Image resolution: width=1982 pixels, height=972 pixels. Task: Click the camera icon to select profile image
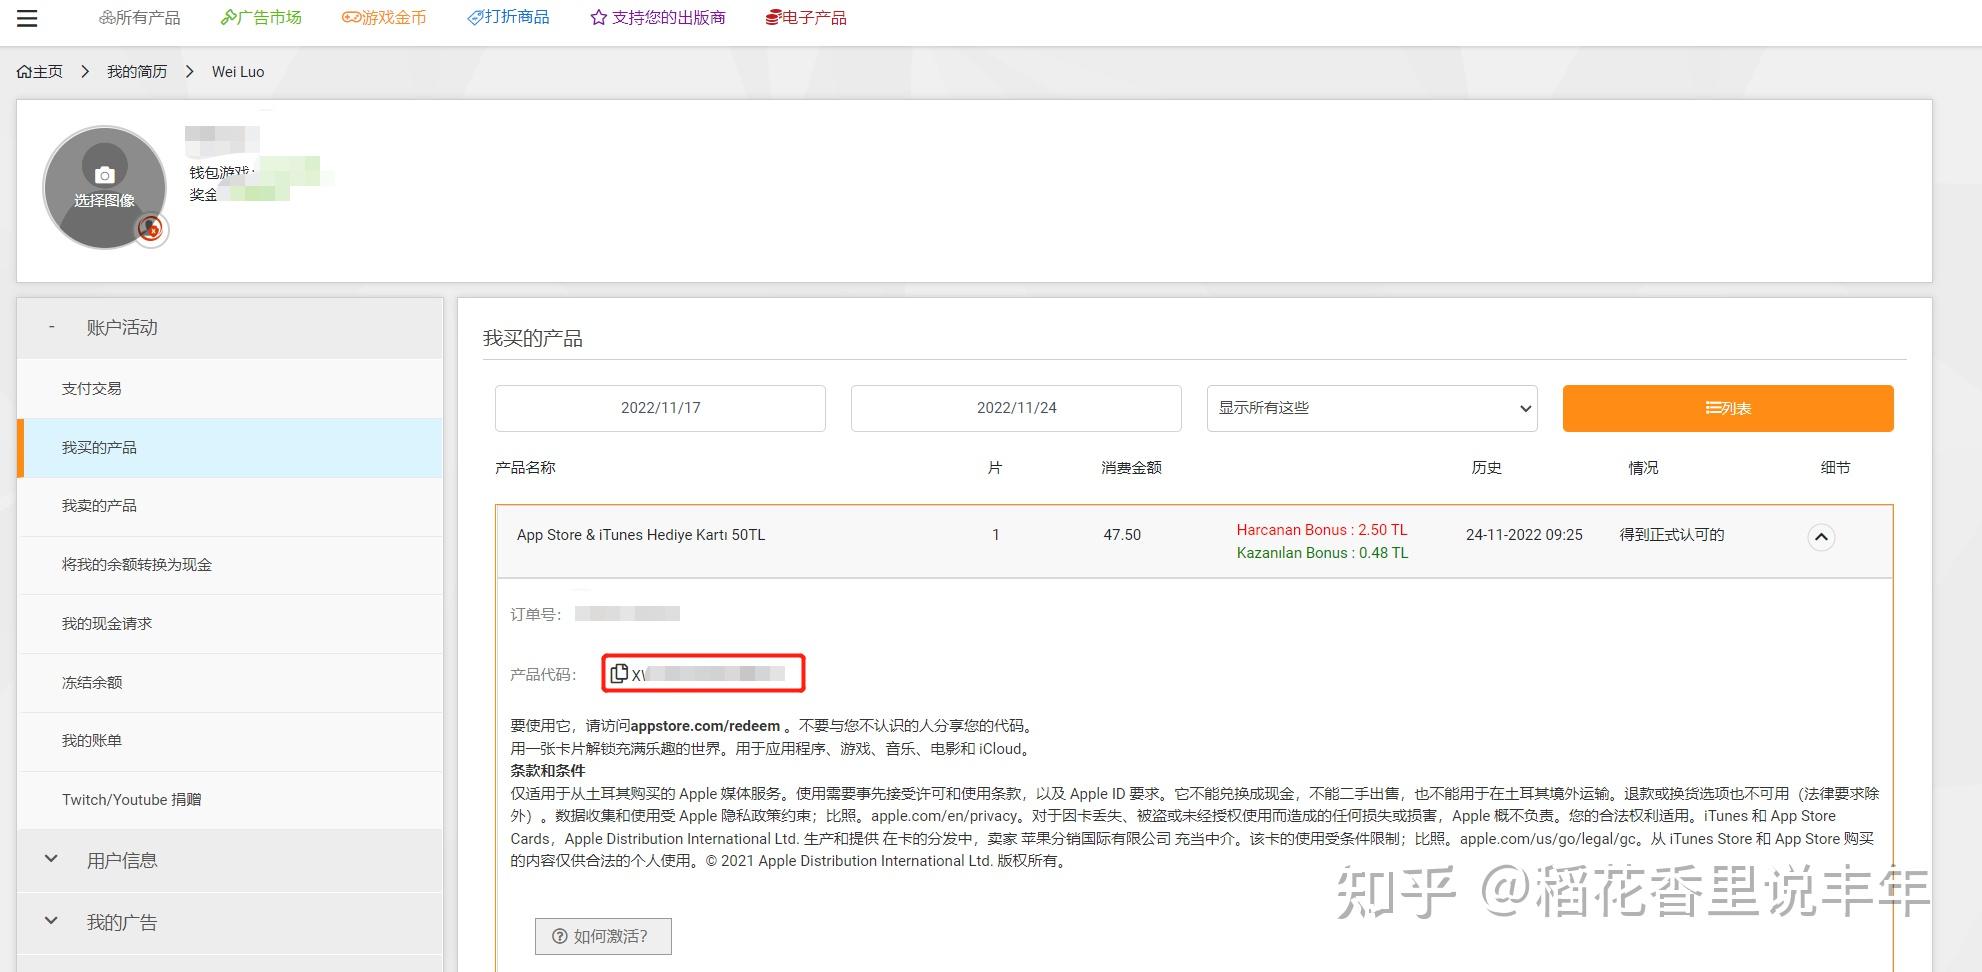105,175
